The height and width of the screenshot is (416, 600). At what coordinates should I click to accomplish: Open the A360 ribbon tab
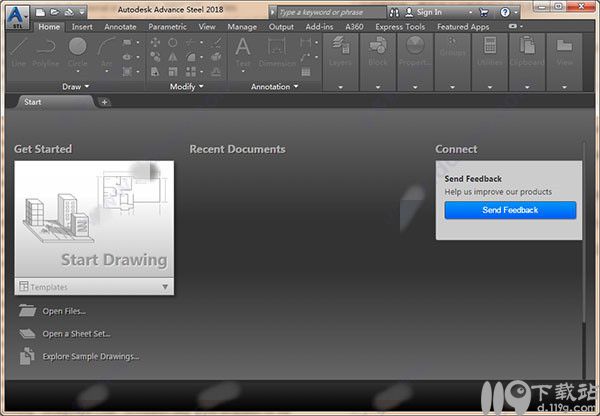point(354,27)
